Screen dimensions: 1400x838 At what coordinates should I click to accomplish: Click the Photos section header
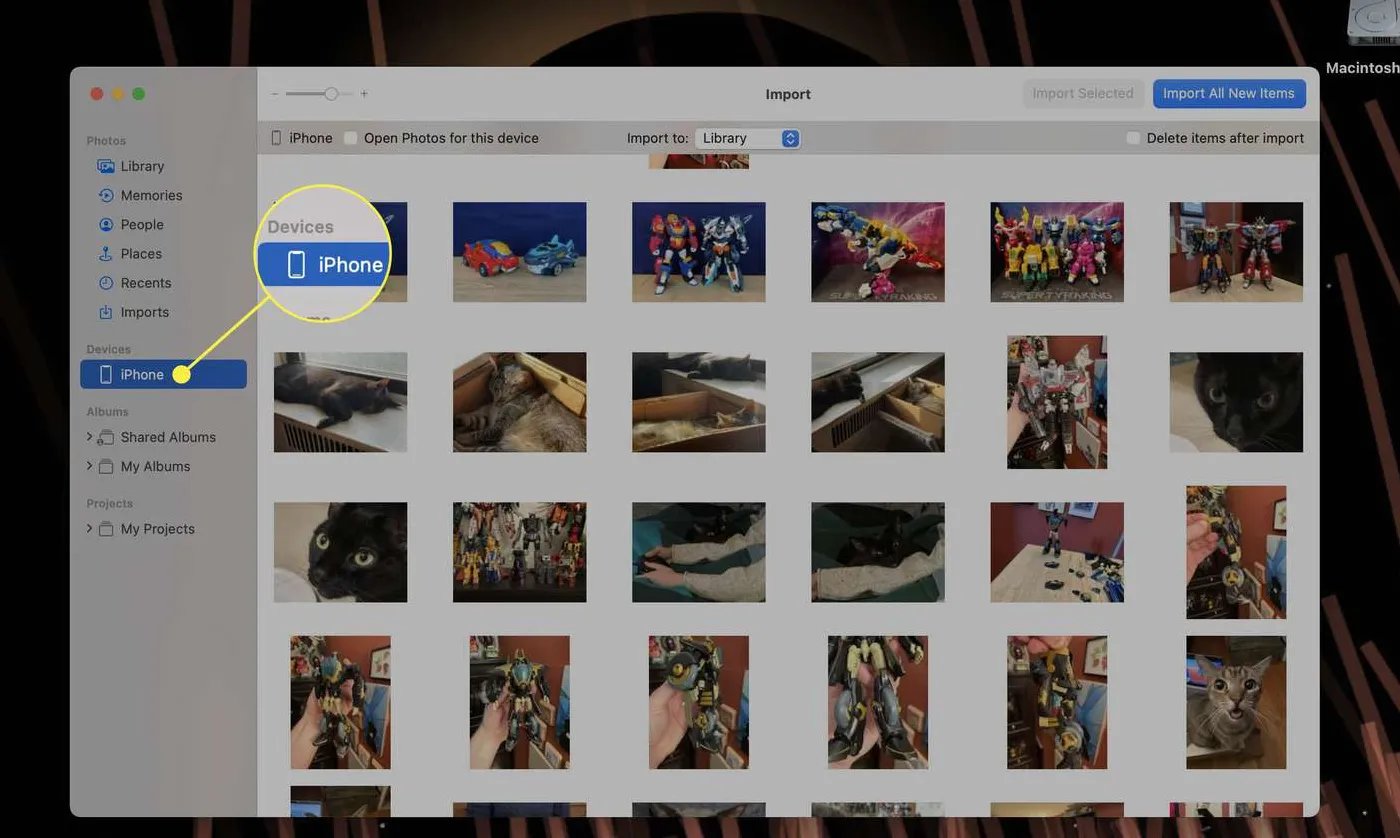[x=106, y=141]
